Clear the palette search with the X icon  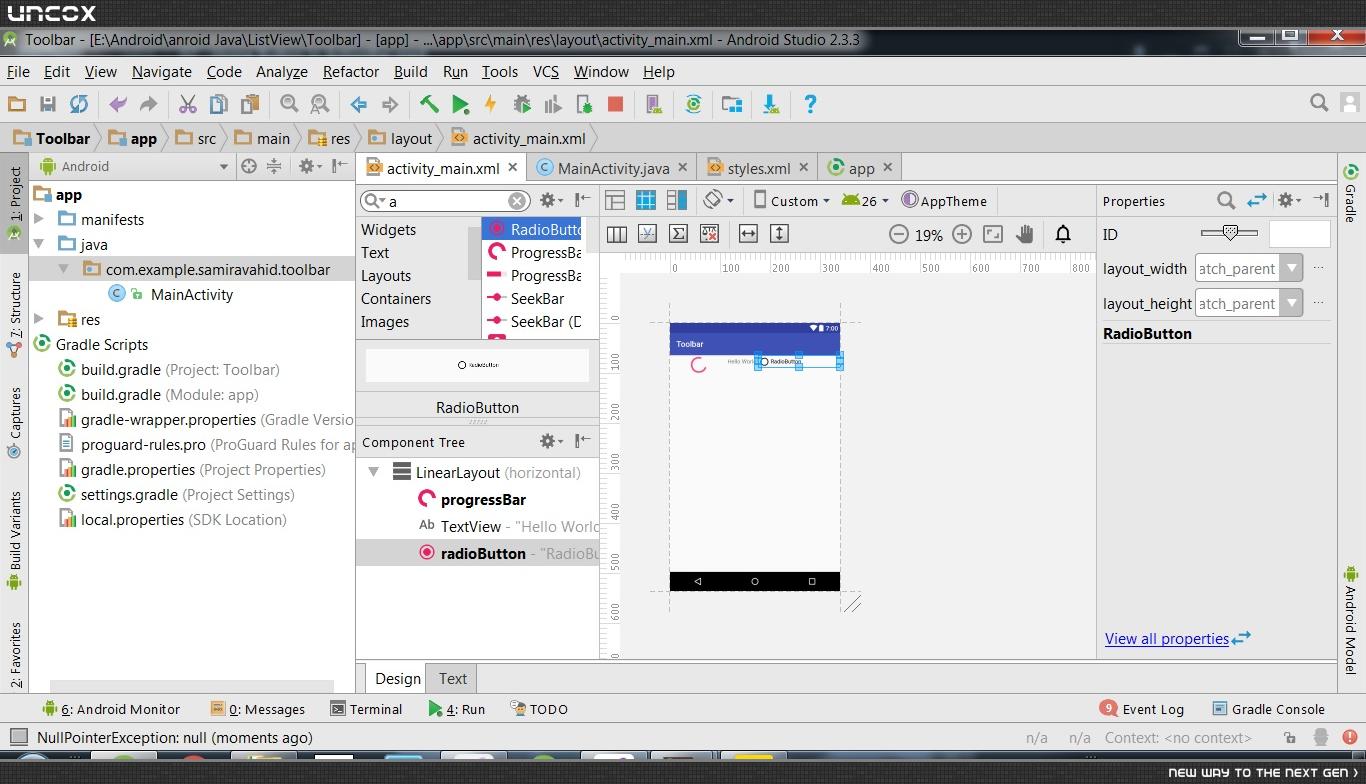(517, 201)
